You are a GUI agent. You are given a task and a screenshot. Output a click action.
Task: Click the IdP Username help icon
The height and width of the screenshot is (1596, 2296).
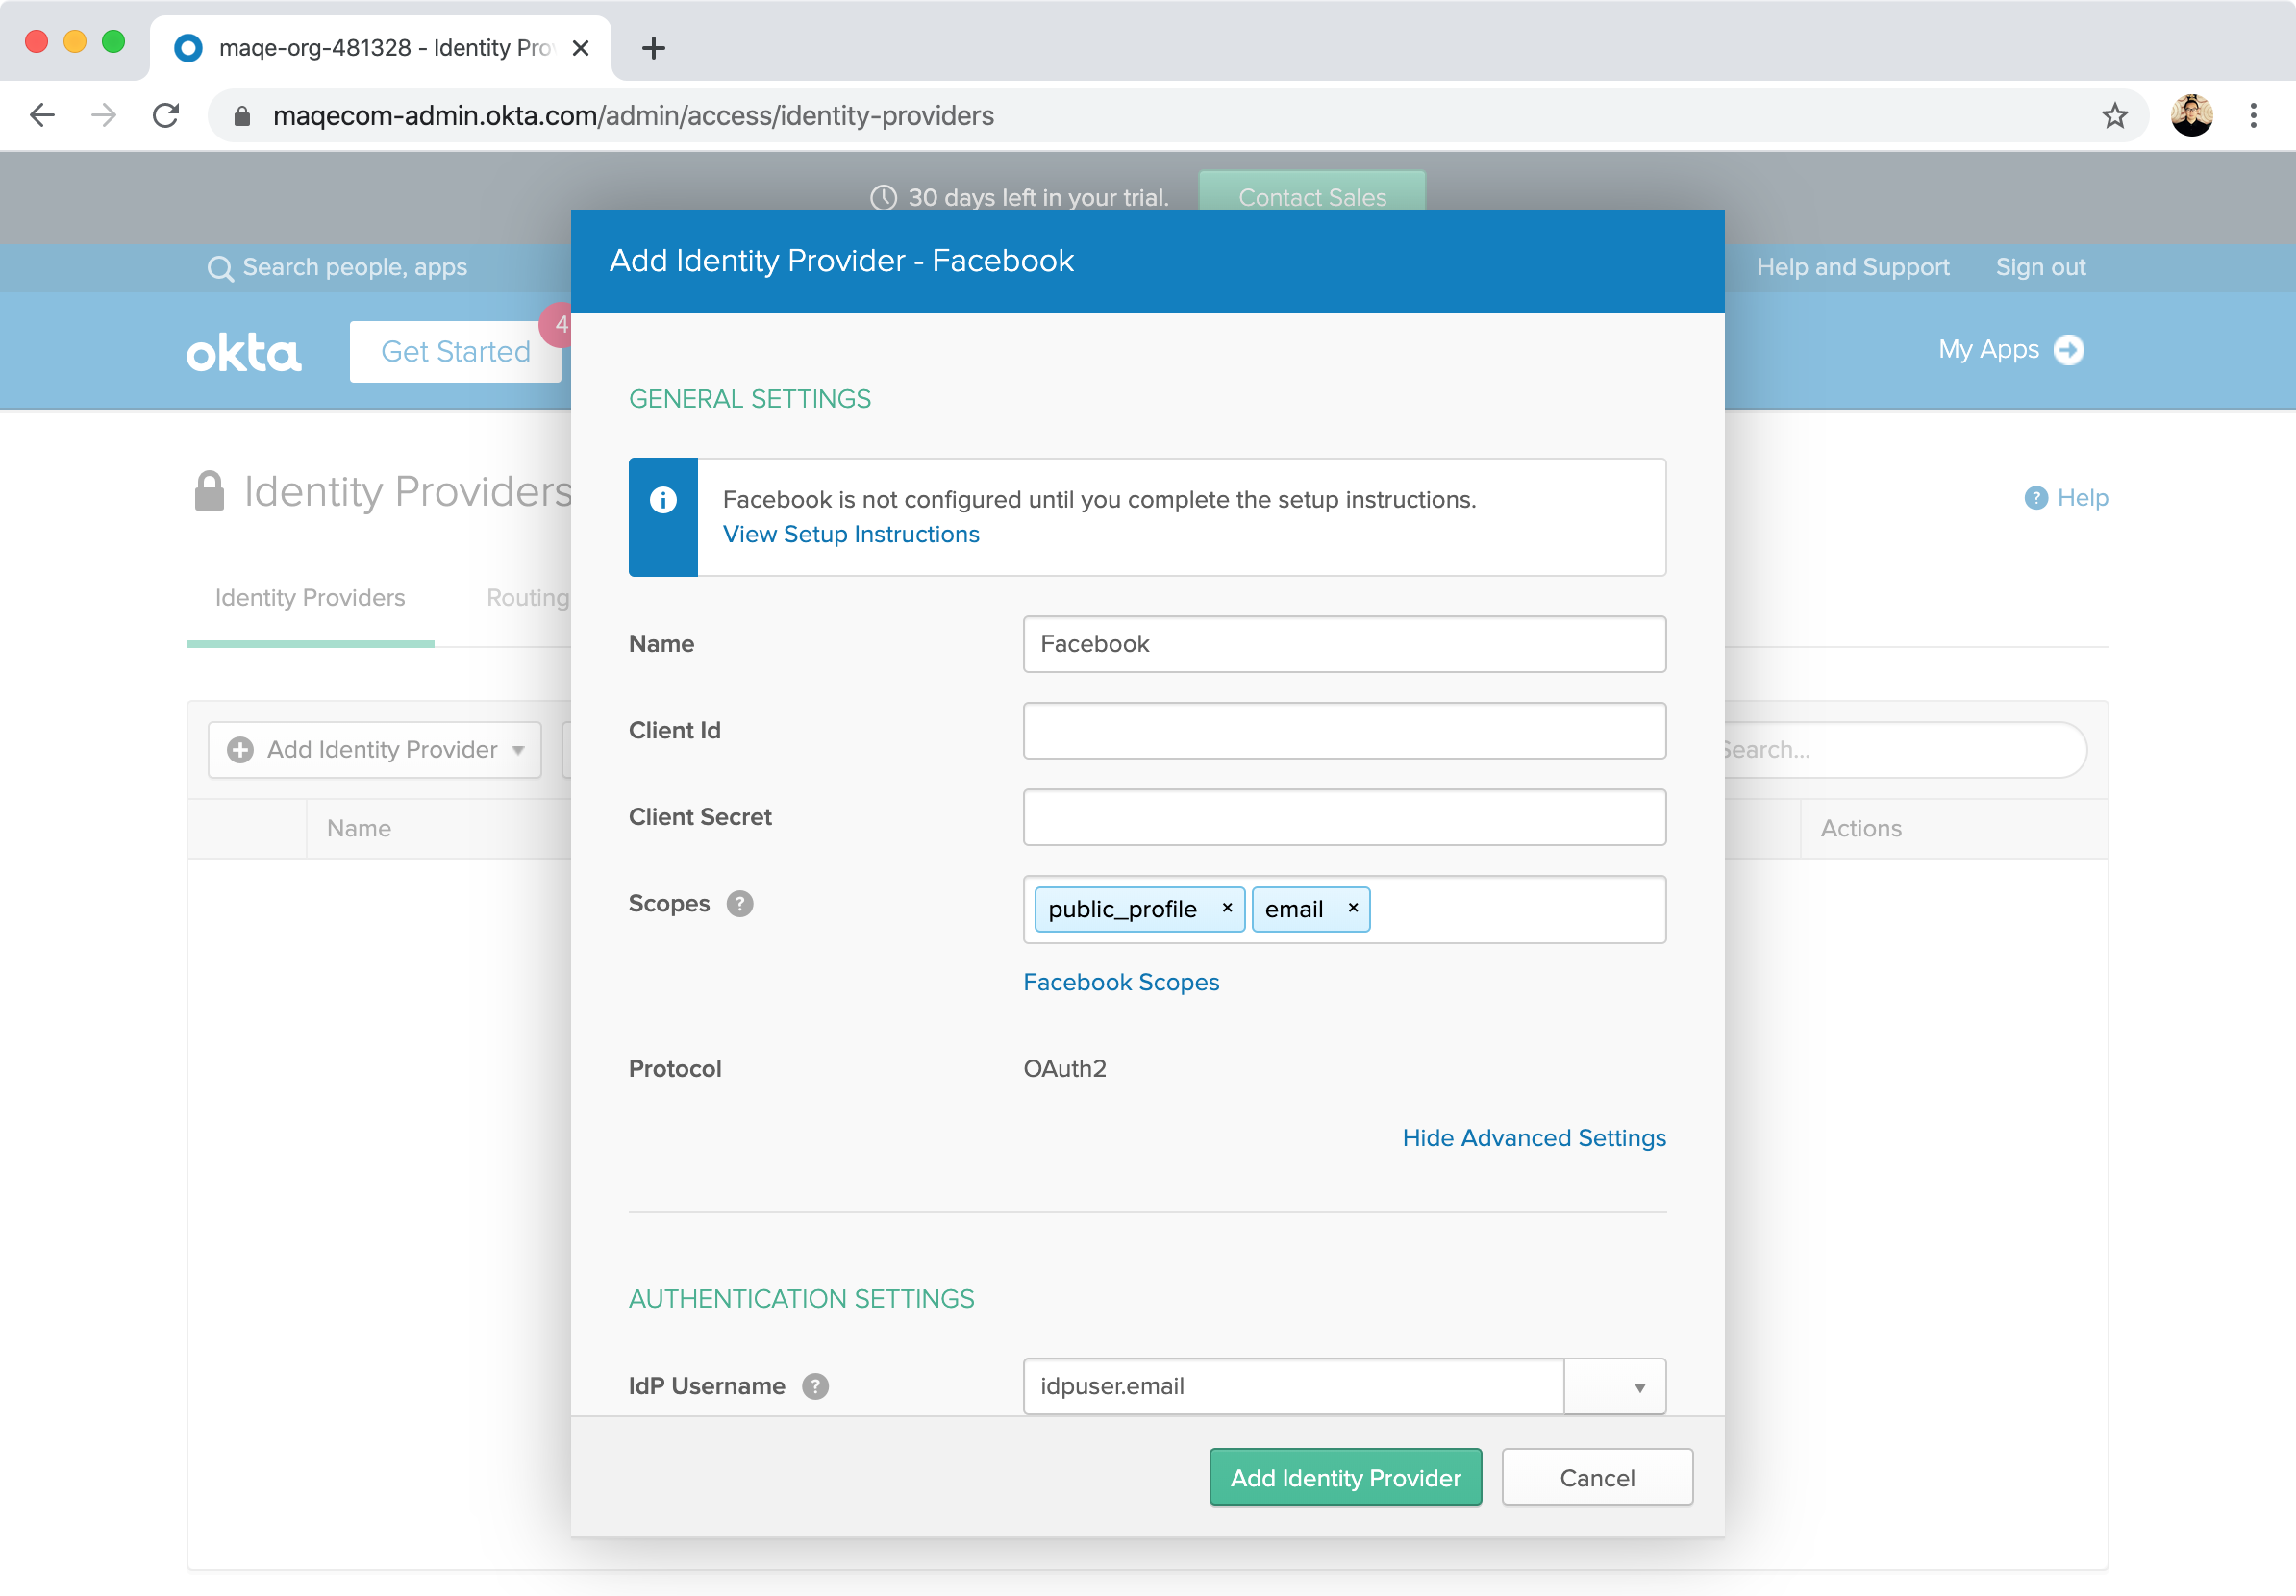click(x=815, y=1386)
